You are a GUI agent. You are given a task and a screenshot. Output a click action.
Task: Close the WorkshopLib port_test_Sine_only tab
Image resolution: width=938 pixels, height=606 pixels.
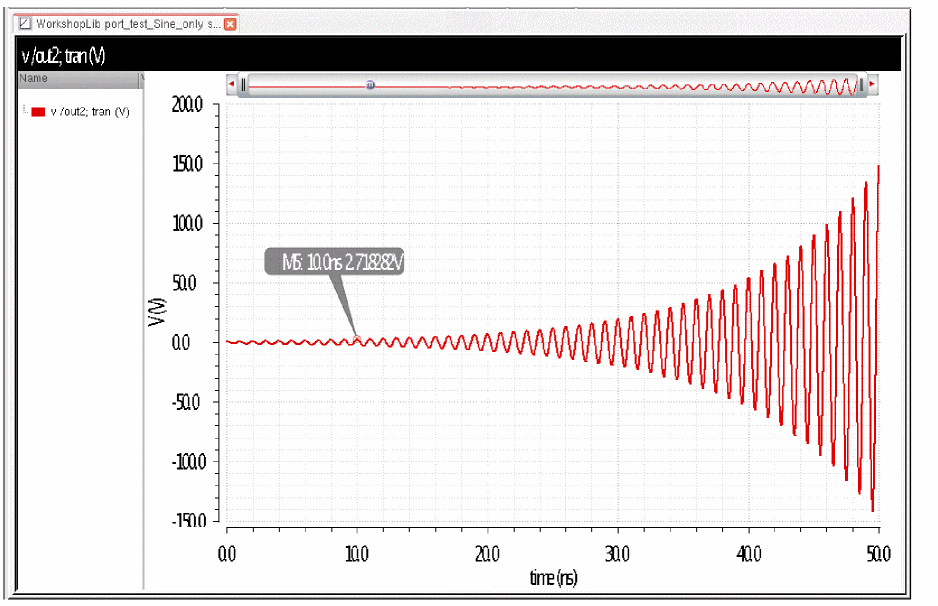click(230, 24)
